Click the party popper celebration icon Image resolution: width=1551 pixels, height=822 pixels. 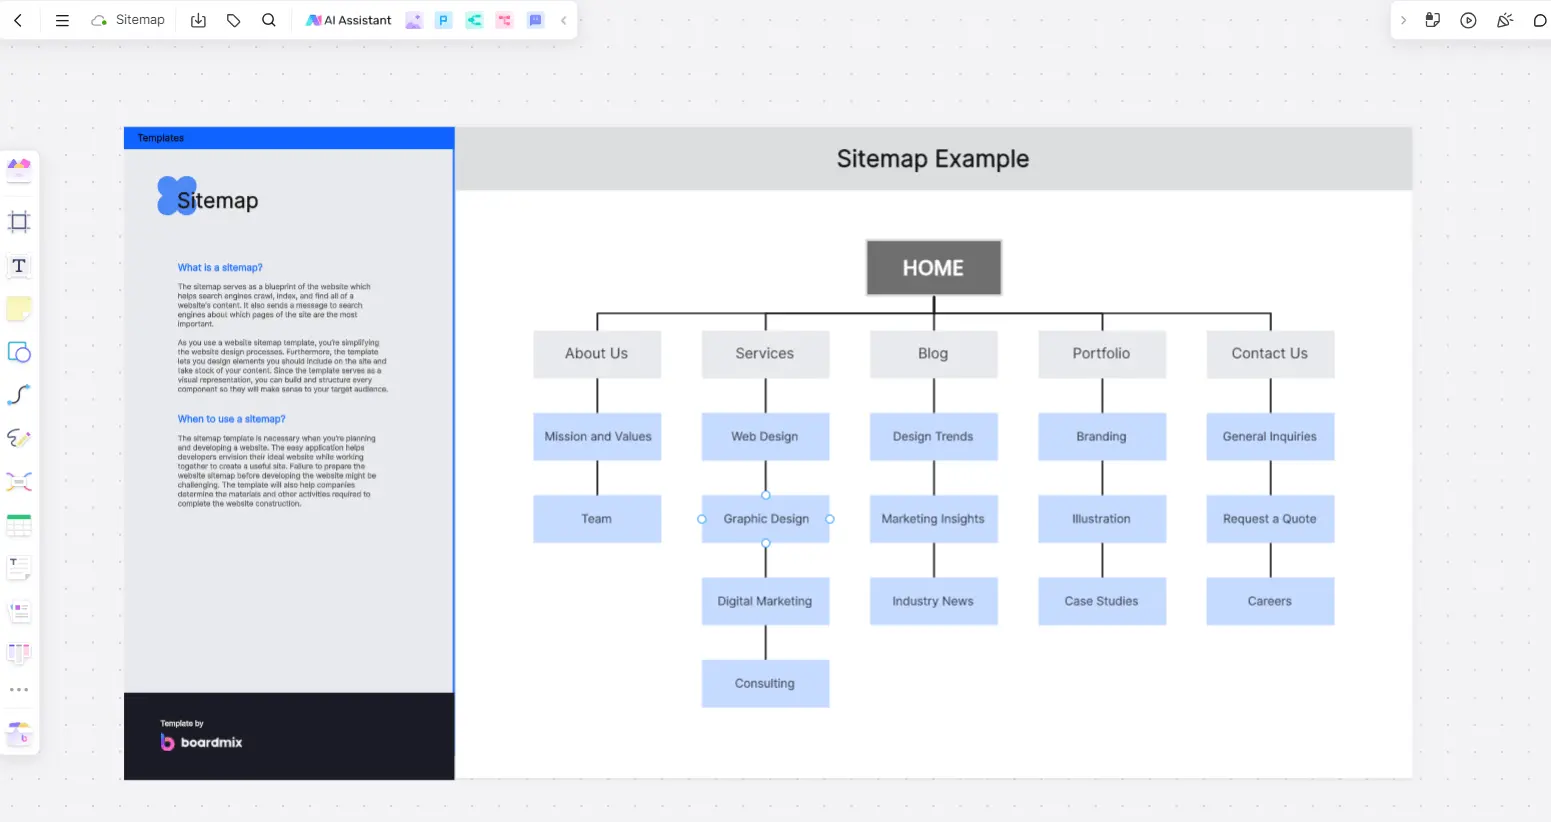pyautogui.click(x=1504, y=20)
